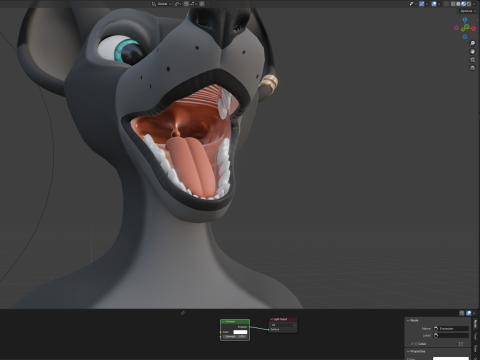Screen dimensions: 480x360
Task: Enable the Color subpanel checkbox
Action: click(x=415, y=344)
